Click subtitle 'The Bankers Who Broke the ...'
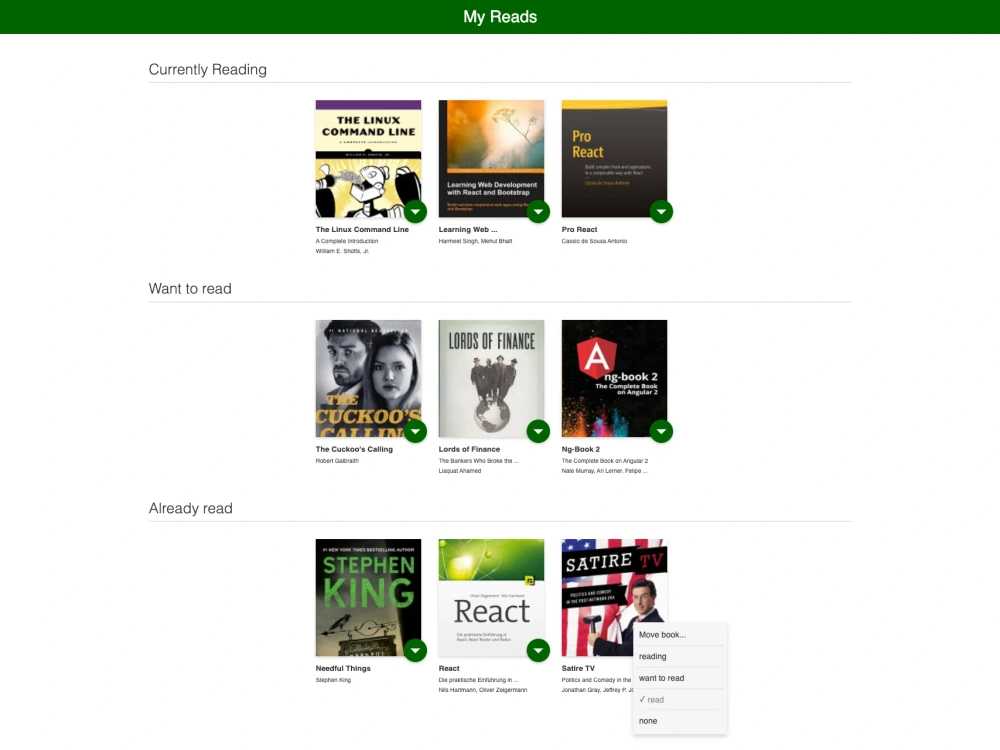Viewport: 1000px width, 750px height. pyautogui.click(x=479, y=460)
